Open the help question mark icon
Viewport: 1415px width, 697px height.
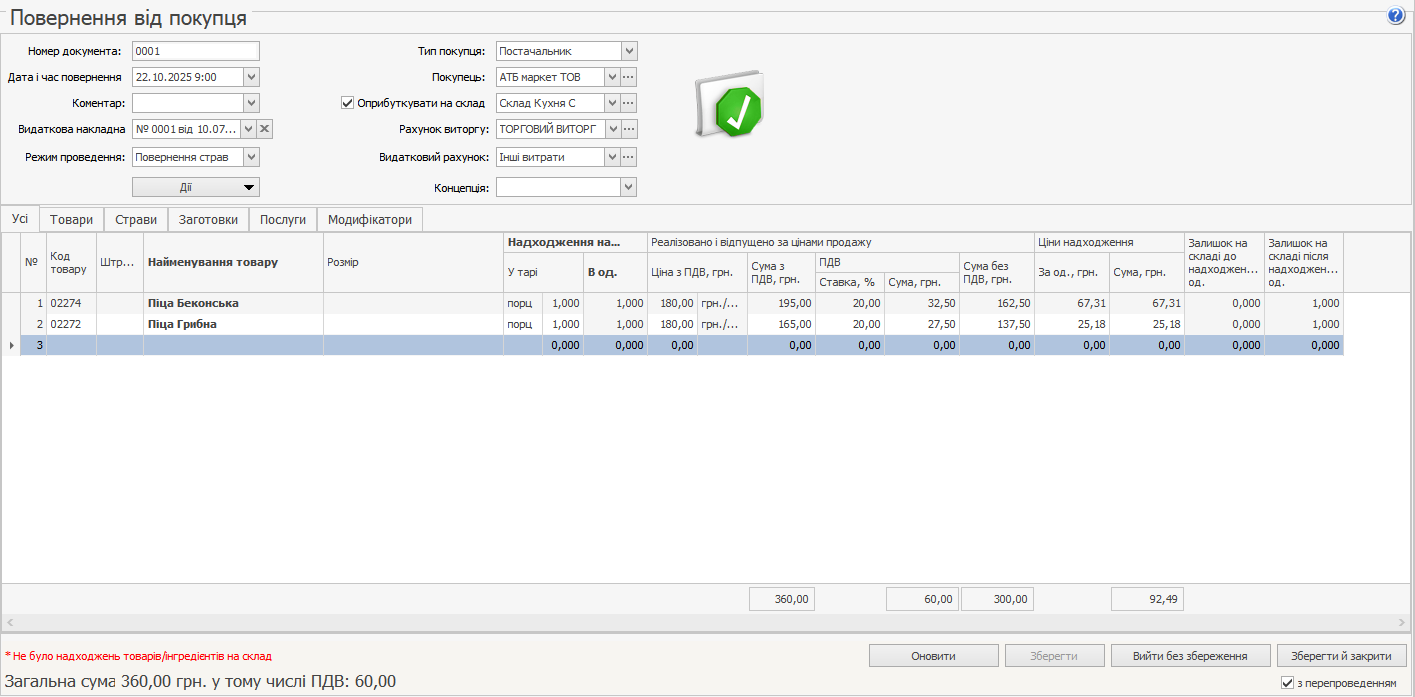pyautogui.click(x=1396, y=17)
